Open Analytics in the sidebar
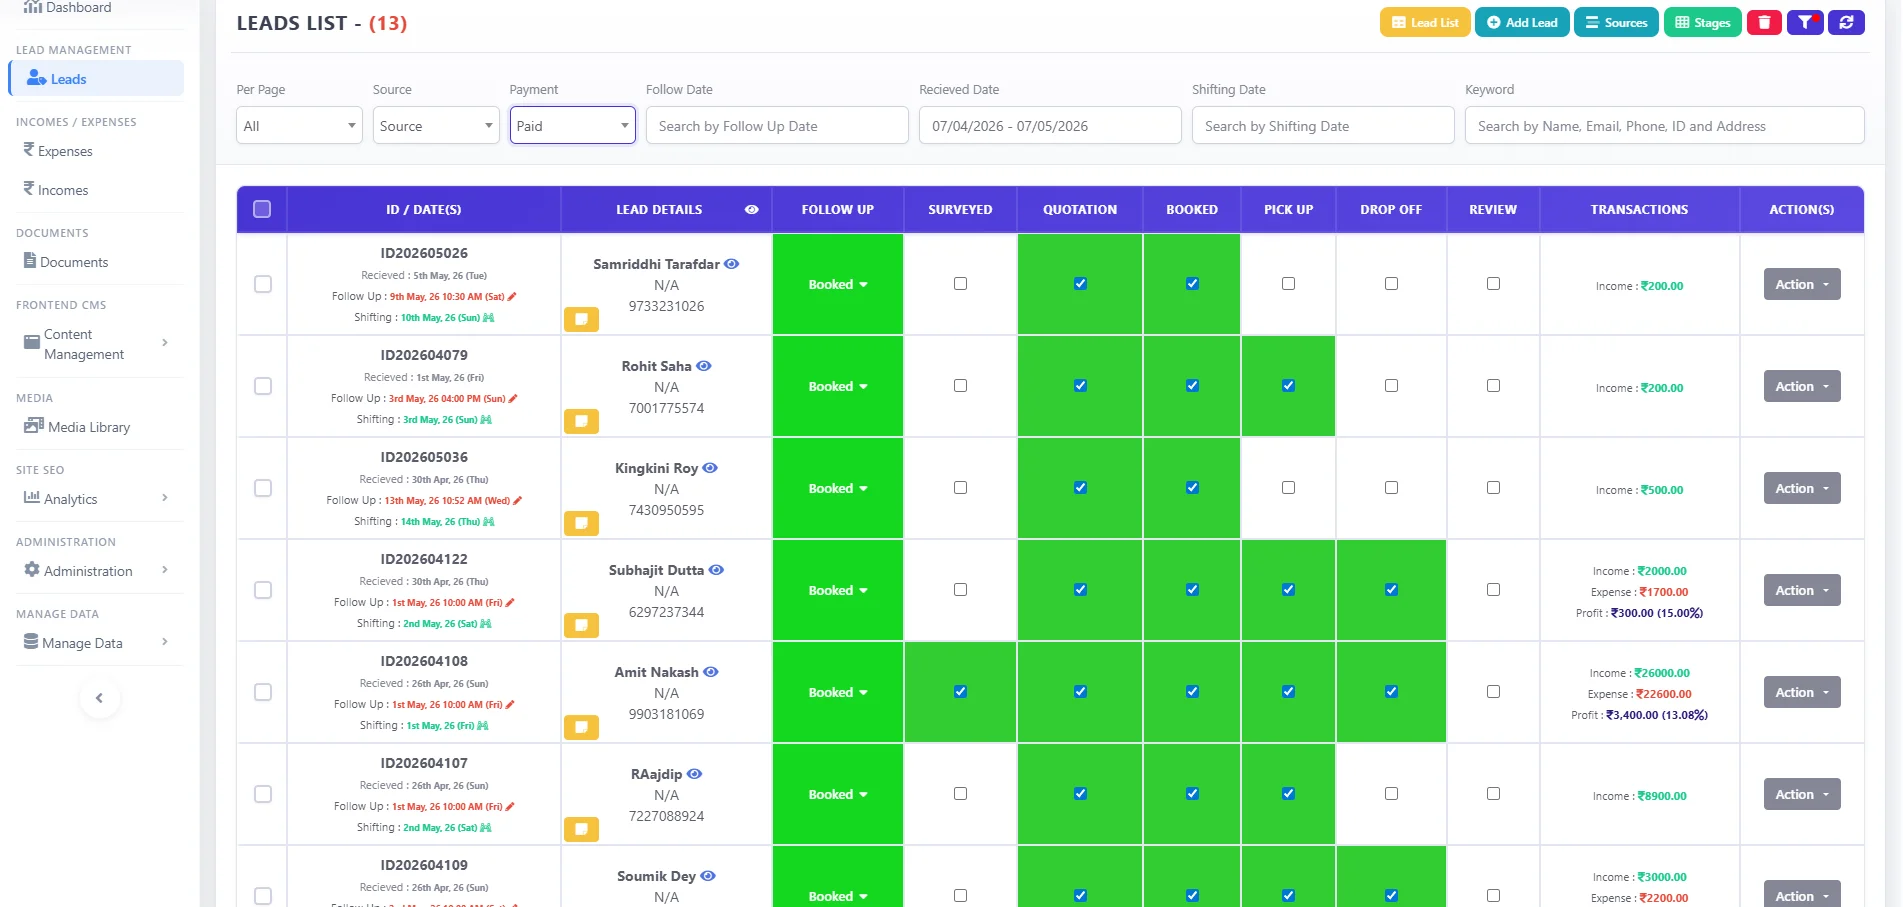Viewport: 1903px width, 907px height. pos(96,499)
